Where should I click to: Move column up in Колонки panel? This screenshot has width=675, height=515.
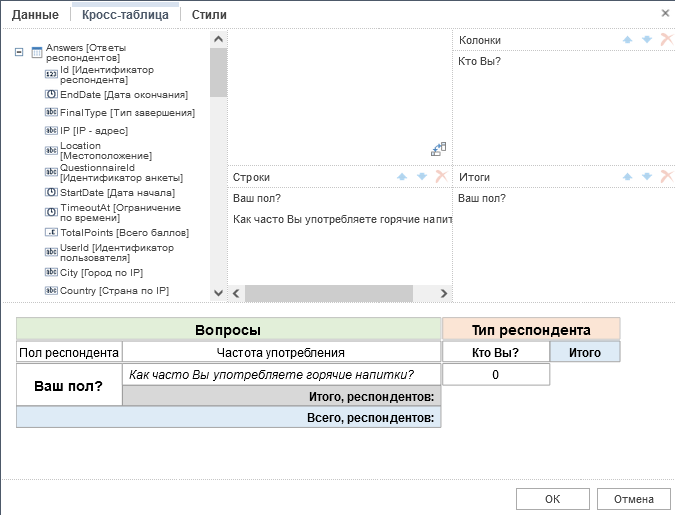(x=628, y=40)
